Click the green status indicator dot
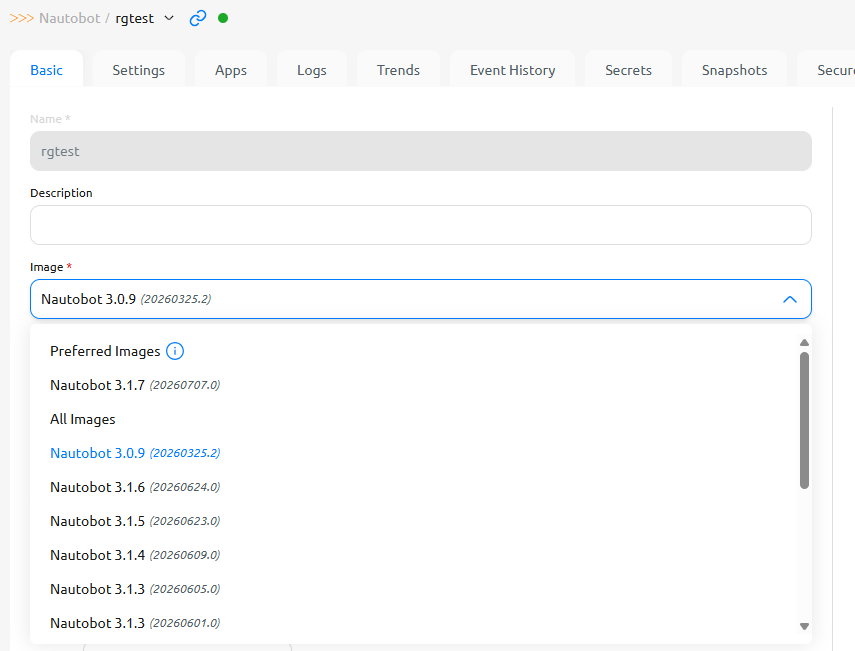The width and height of the screenshot is (855, 651). click(x=222, y=18)
